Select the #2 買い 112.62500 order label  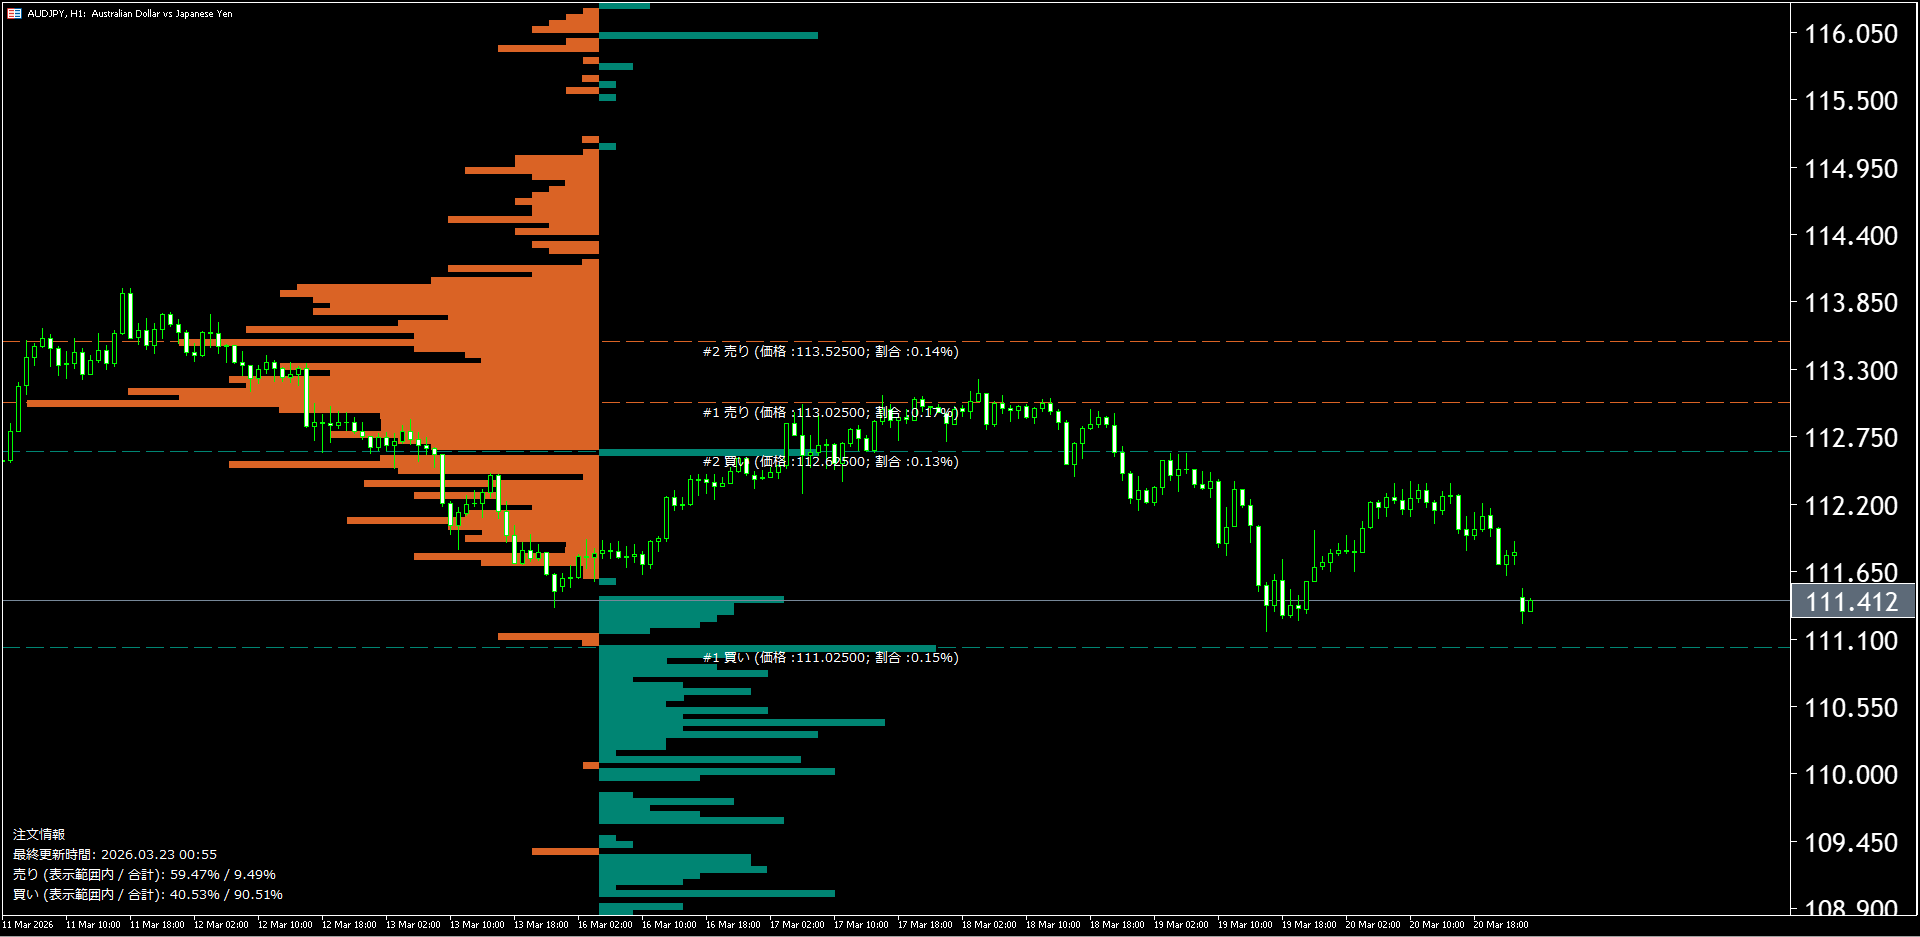tap(830, 462)
